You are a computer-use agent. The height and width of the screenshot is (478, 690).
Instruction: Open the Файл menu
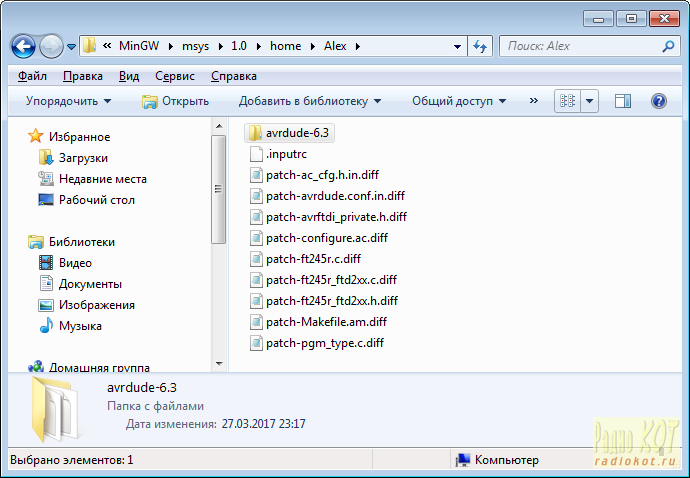[32, 76]
